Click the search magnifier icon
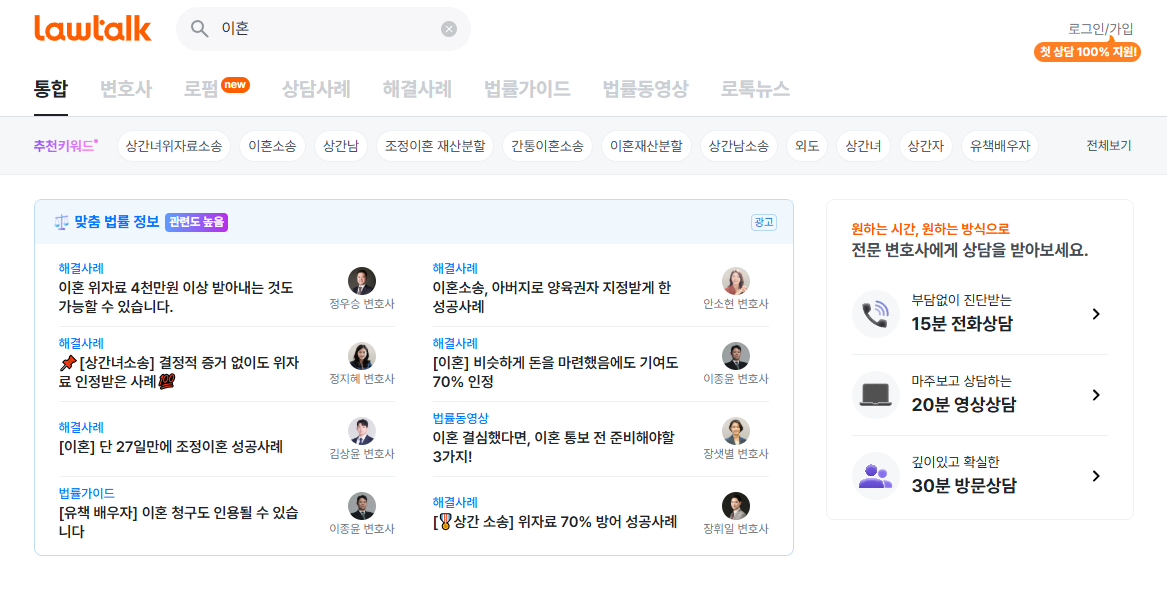Screen dimensions: 1167x596 pos(200,29)
